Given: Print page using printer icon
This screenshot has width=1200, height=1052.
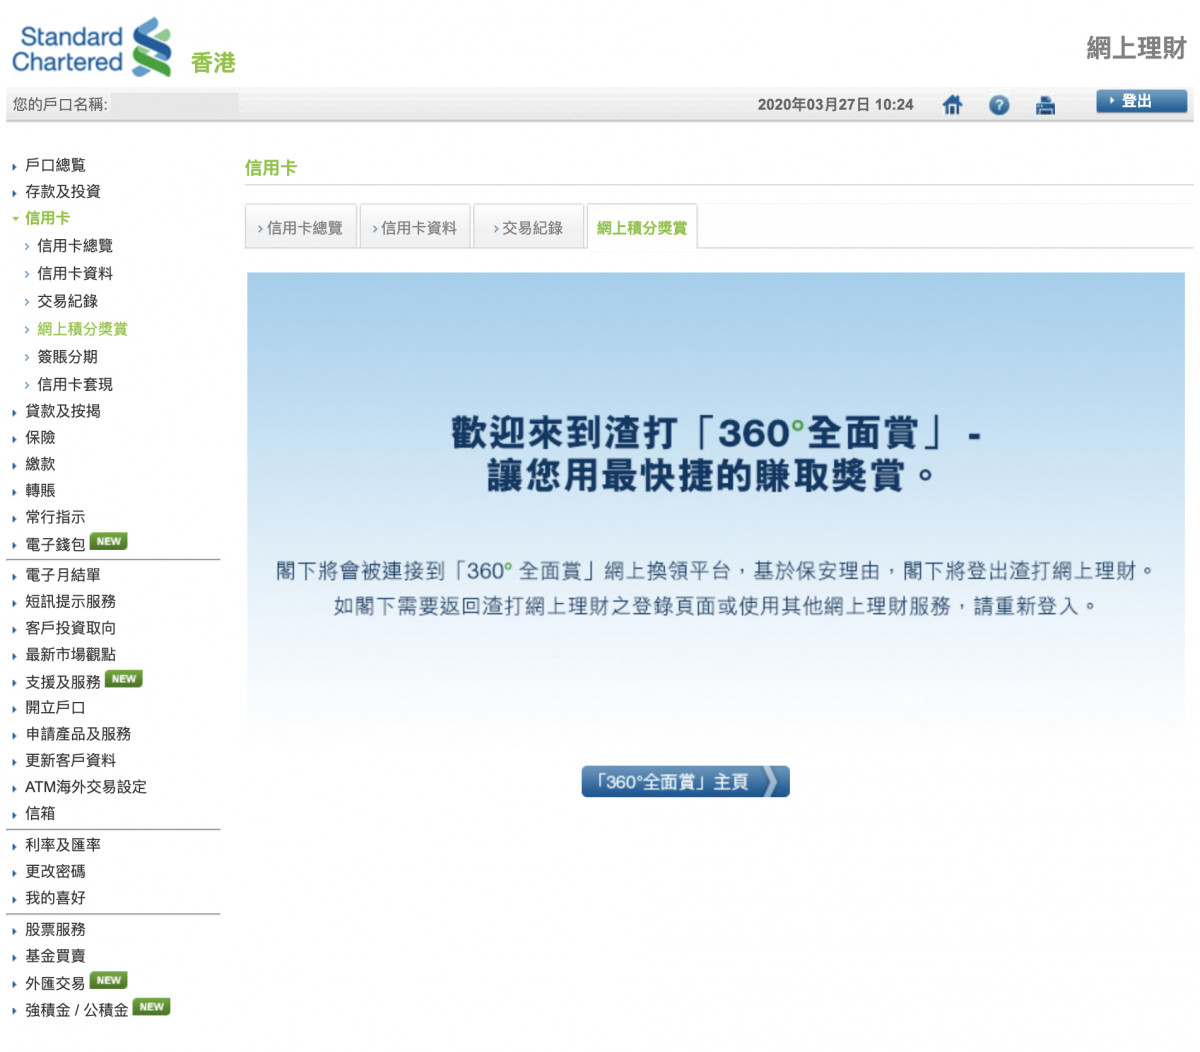Looking at the screenshot, I should click(x=1045, y=104).
